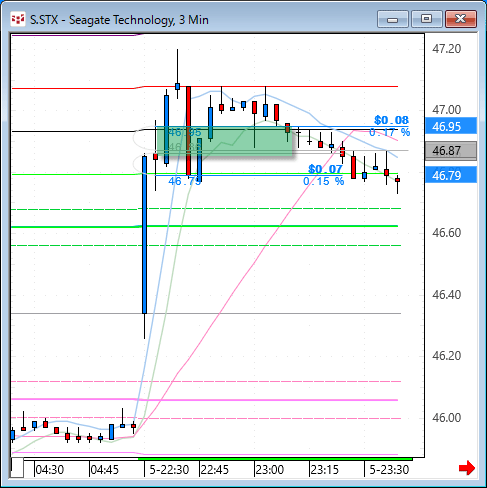The width and height of the screenshot is (487, 488).
Task: Click the 0.15 % annotation label
Action: [323, 181]
